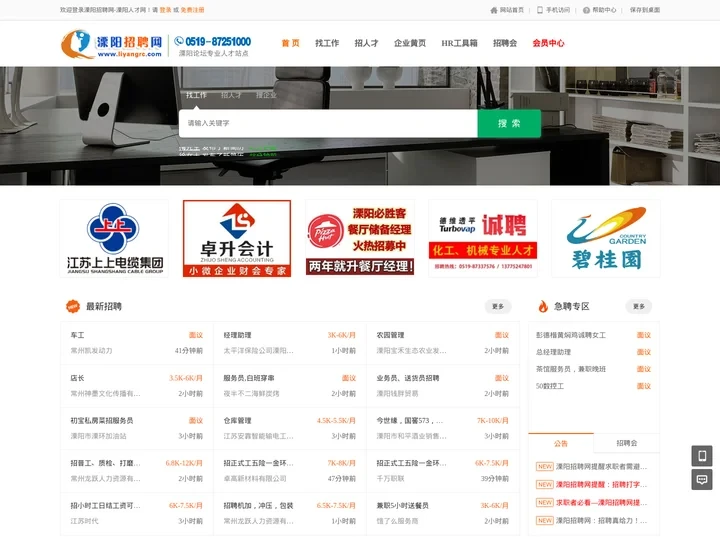The image size is (720, 540).
Task: Open the Pizza Hut 溧阳必胜客 banner
Action: pyautogui.click(x=360, y=238)
